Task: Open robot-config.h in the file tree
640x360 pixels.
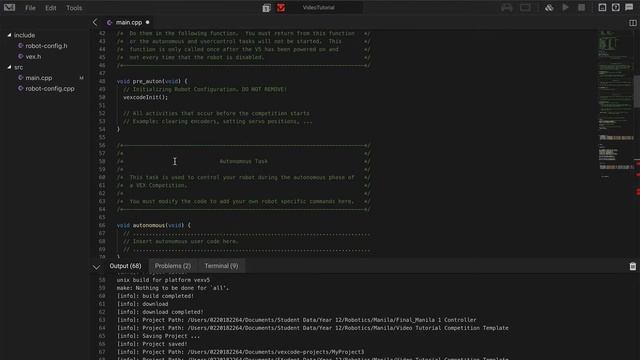Action: coord(46,46)
